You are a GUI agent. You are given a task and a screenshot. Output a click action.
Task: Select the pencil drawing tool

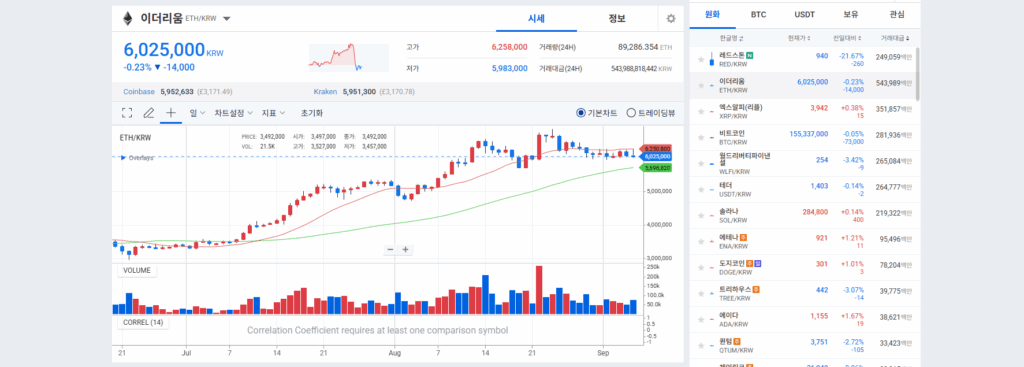[148, 113]
